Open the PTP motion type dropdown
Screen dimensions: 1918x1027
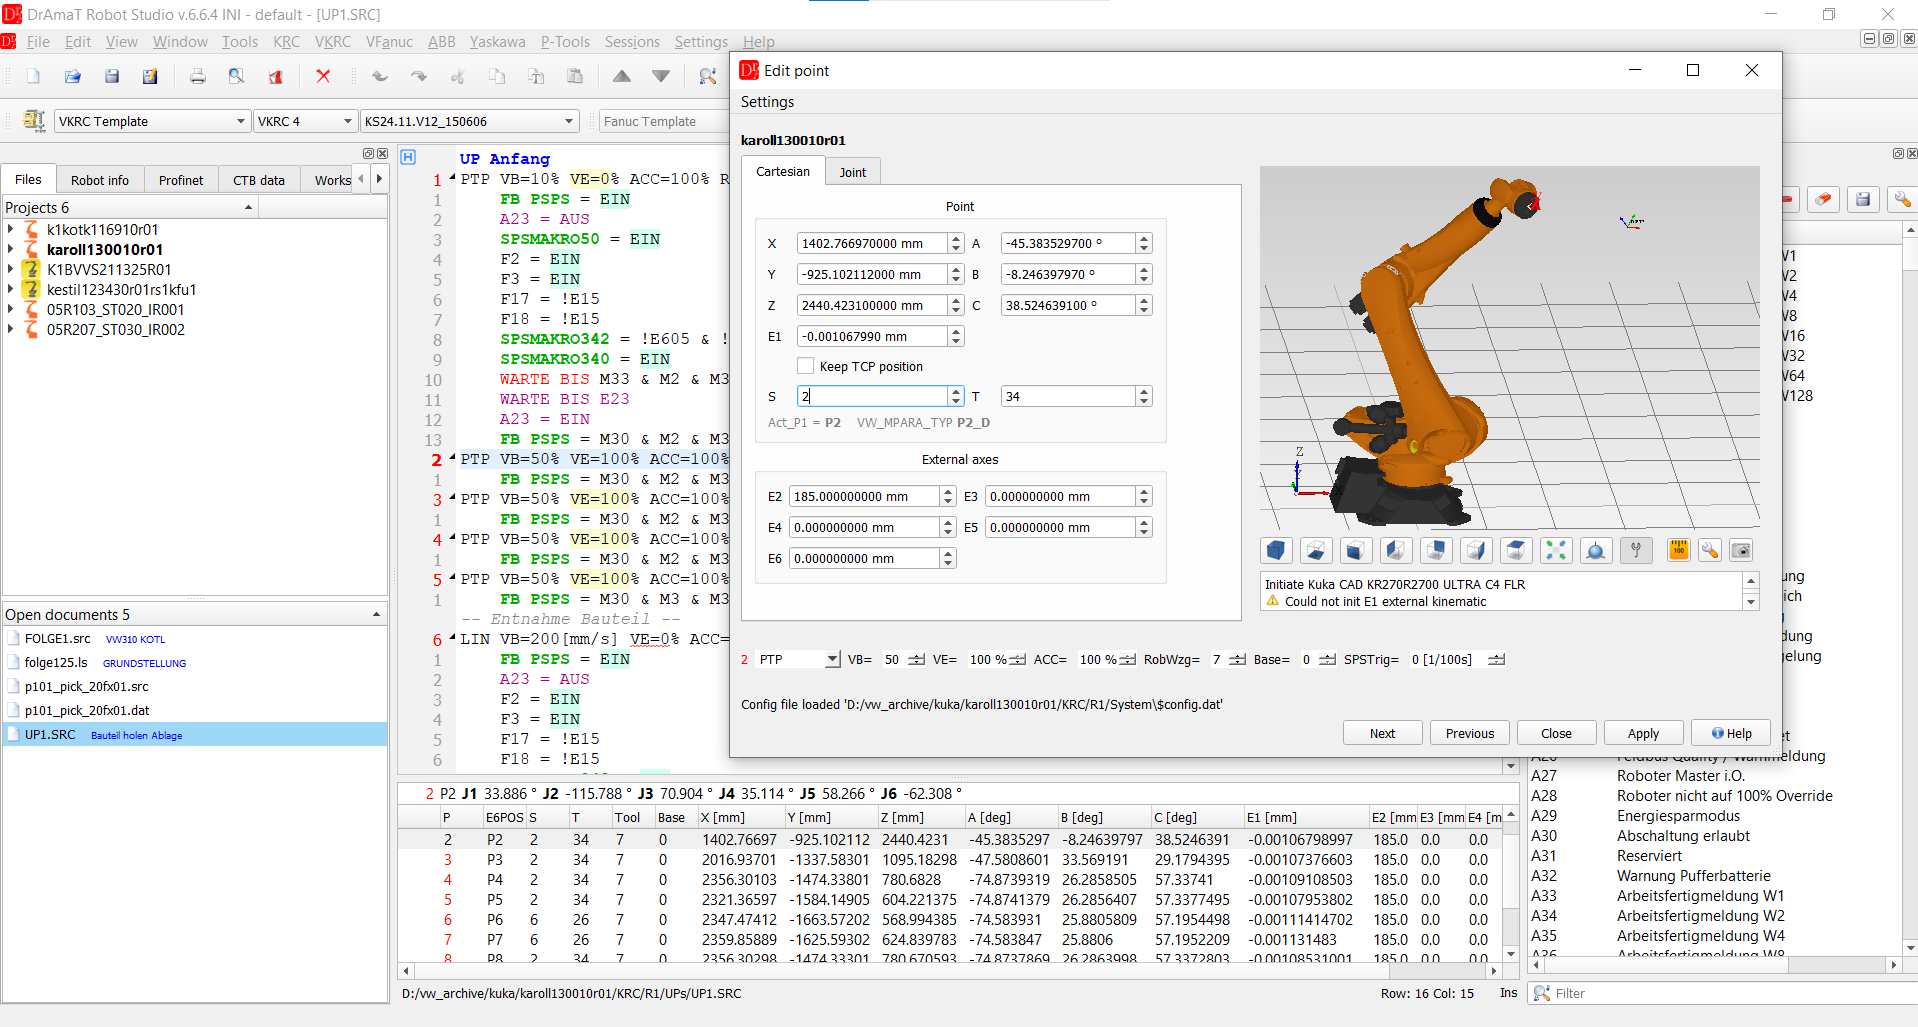832,659
